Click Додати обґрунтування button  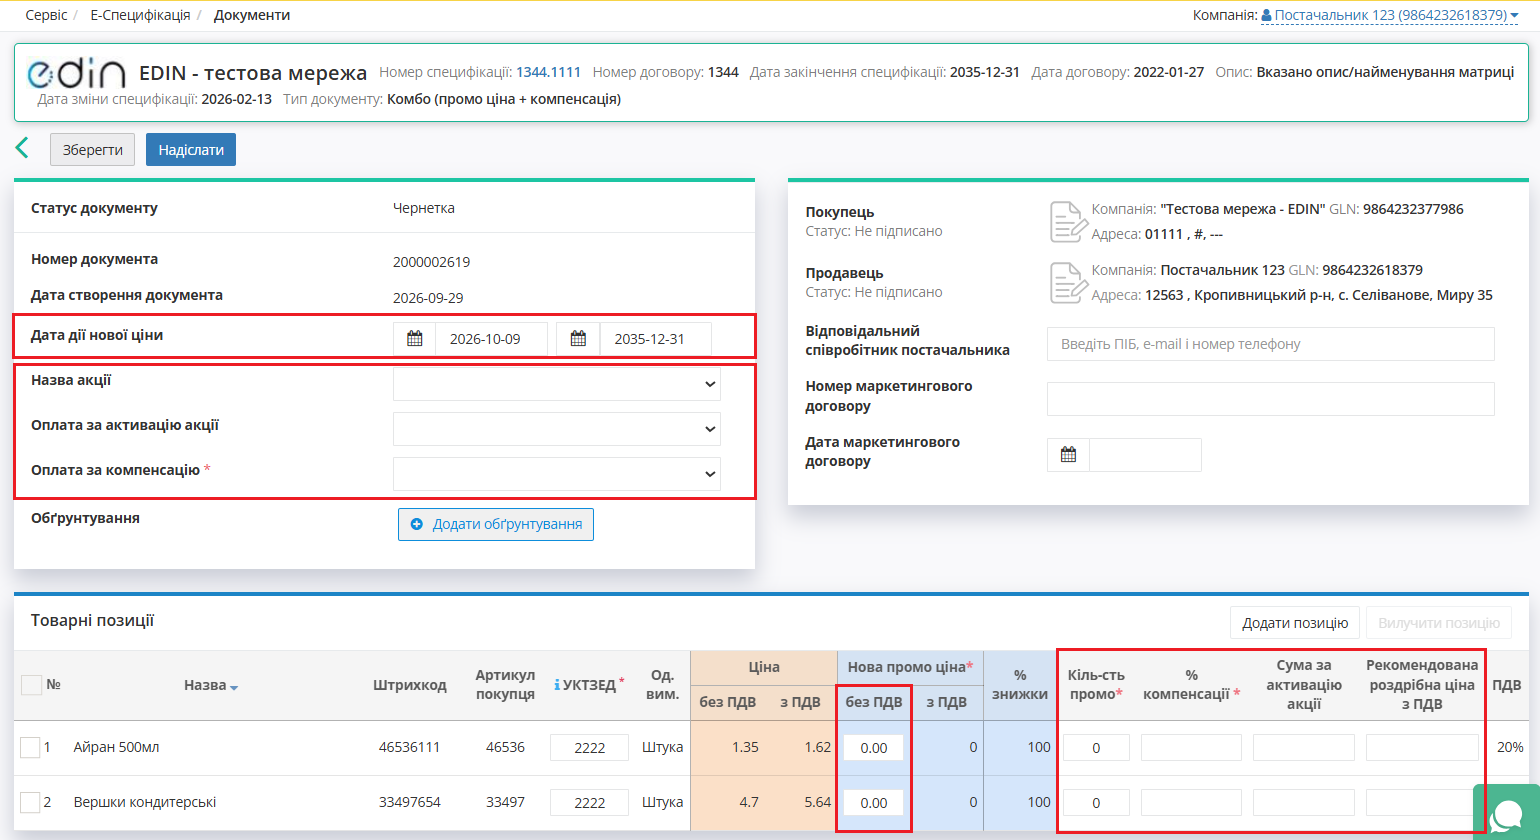click(x=496, y=524)
